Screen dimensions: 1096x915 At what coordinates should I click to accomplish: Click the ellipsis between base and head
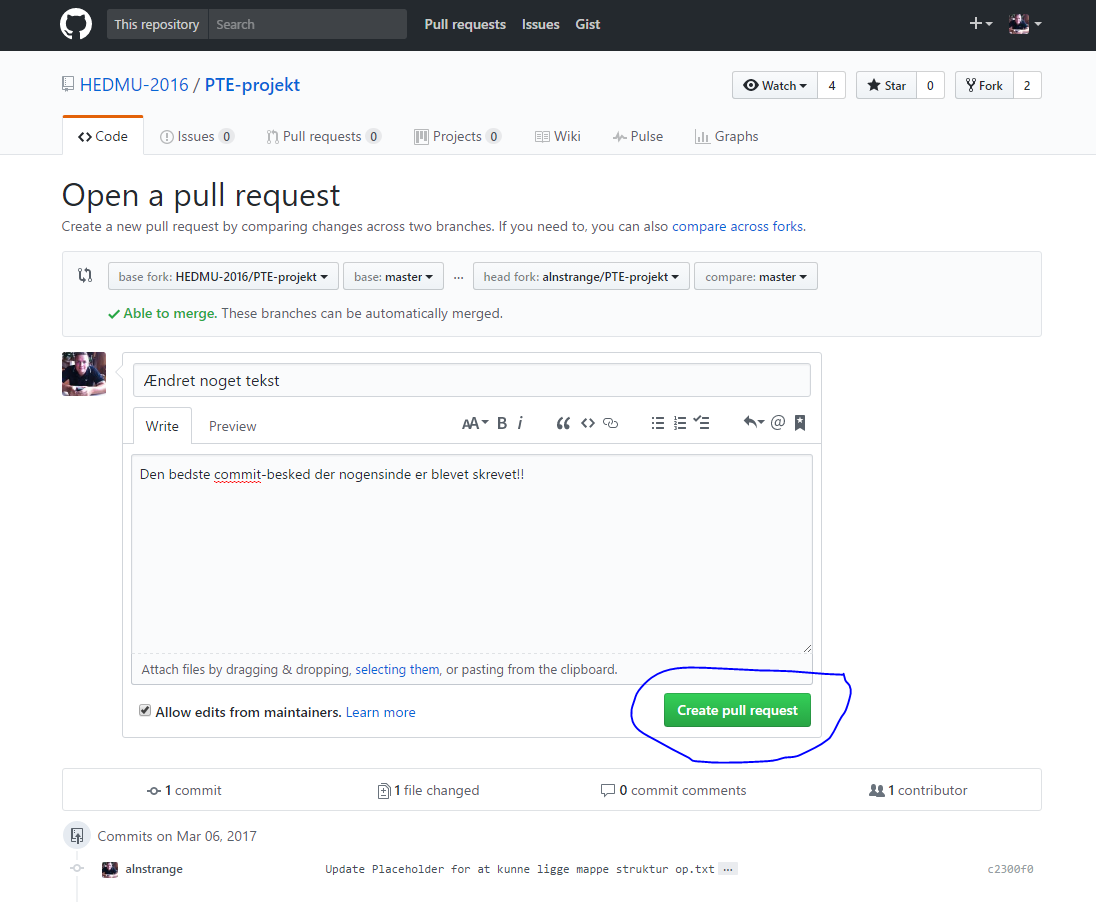459,278
